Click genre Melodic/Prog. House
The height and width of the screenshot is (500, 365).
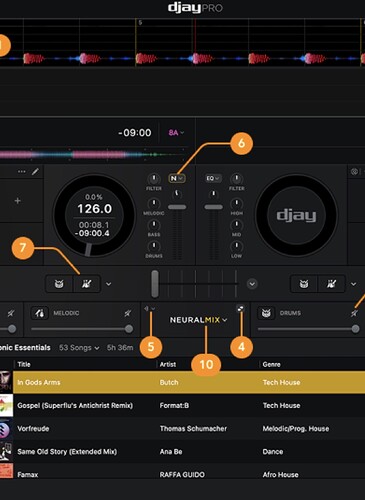pos(296,429)
